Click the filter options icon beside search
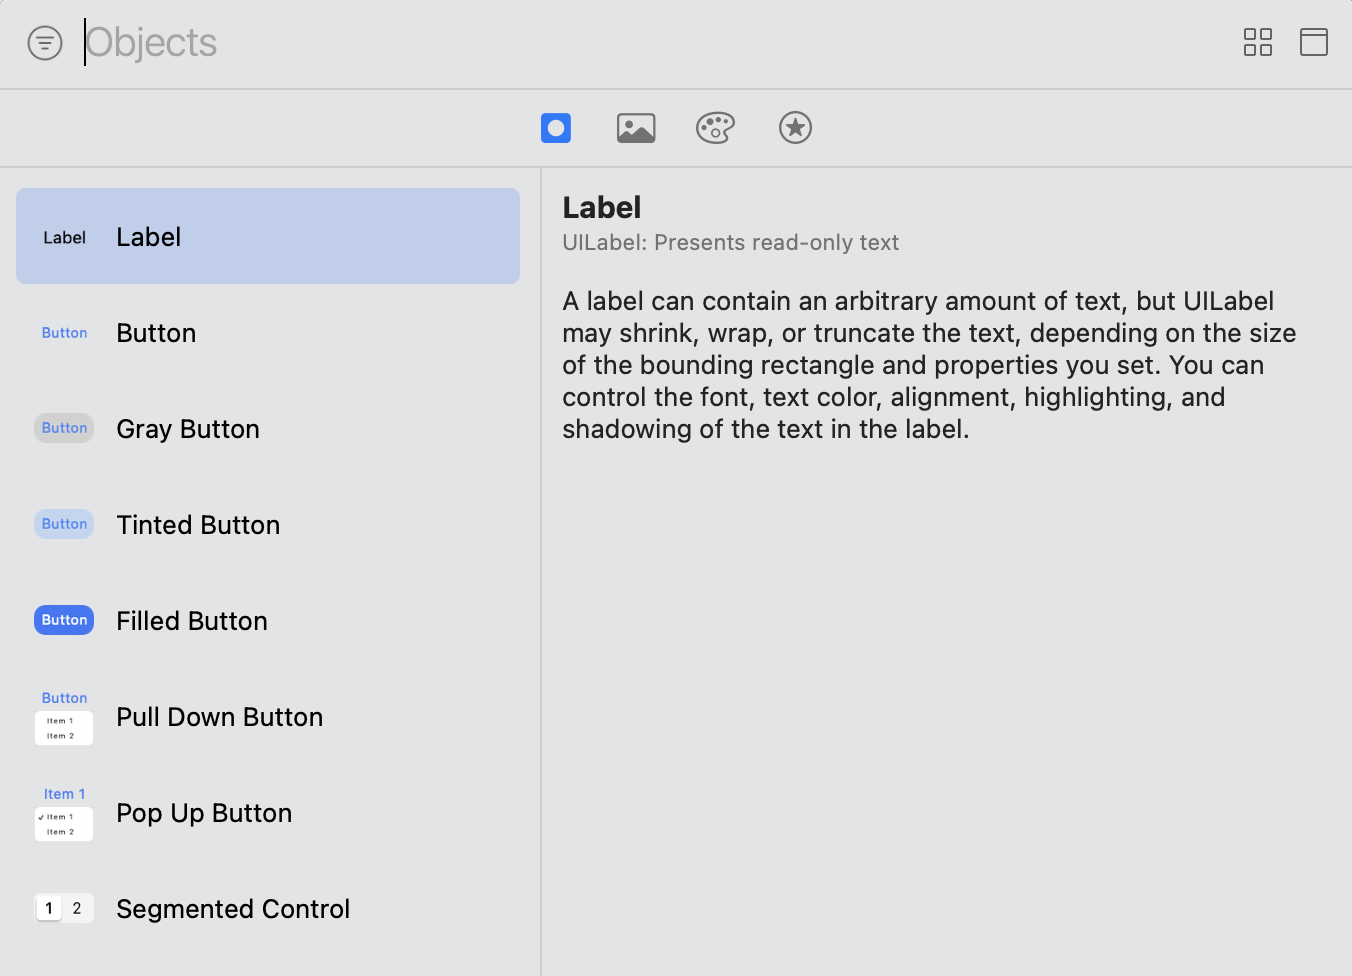 click(45, 43)
